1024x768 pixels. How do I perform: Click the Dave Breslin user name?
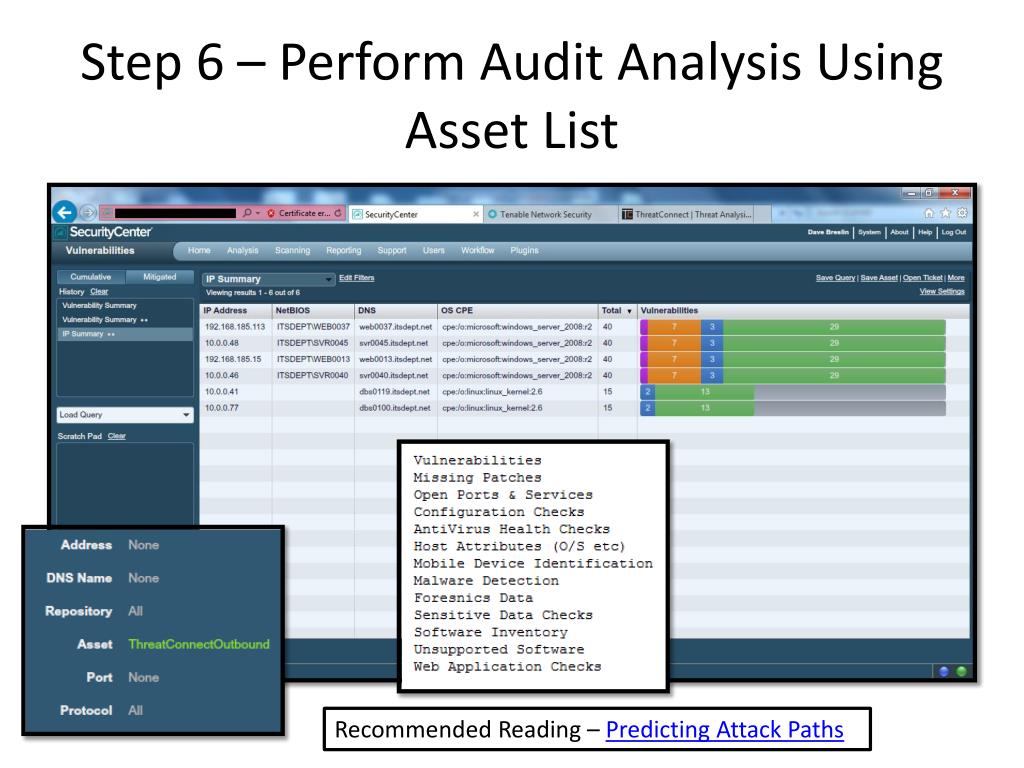coord(828,232)
